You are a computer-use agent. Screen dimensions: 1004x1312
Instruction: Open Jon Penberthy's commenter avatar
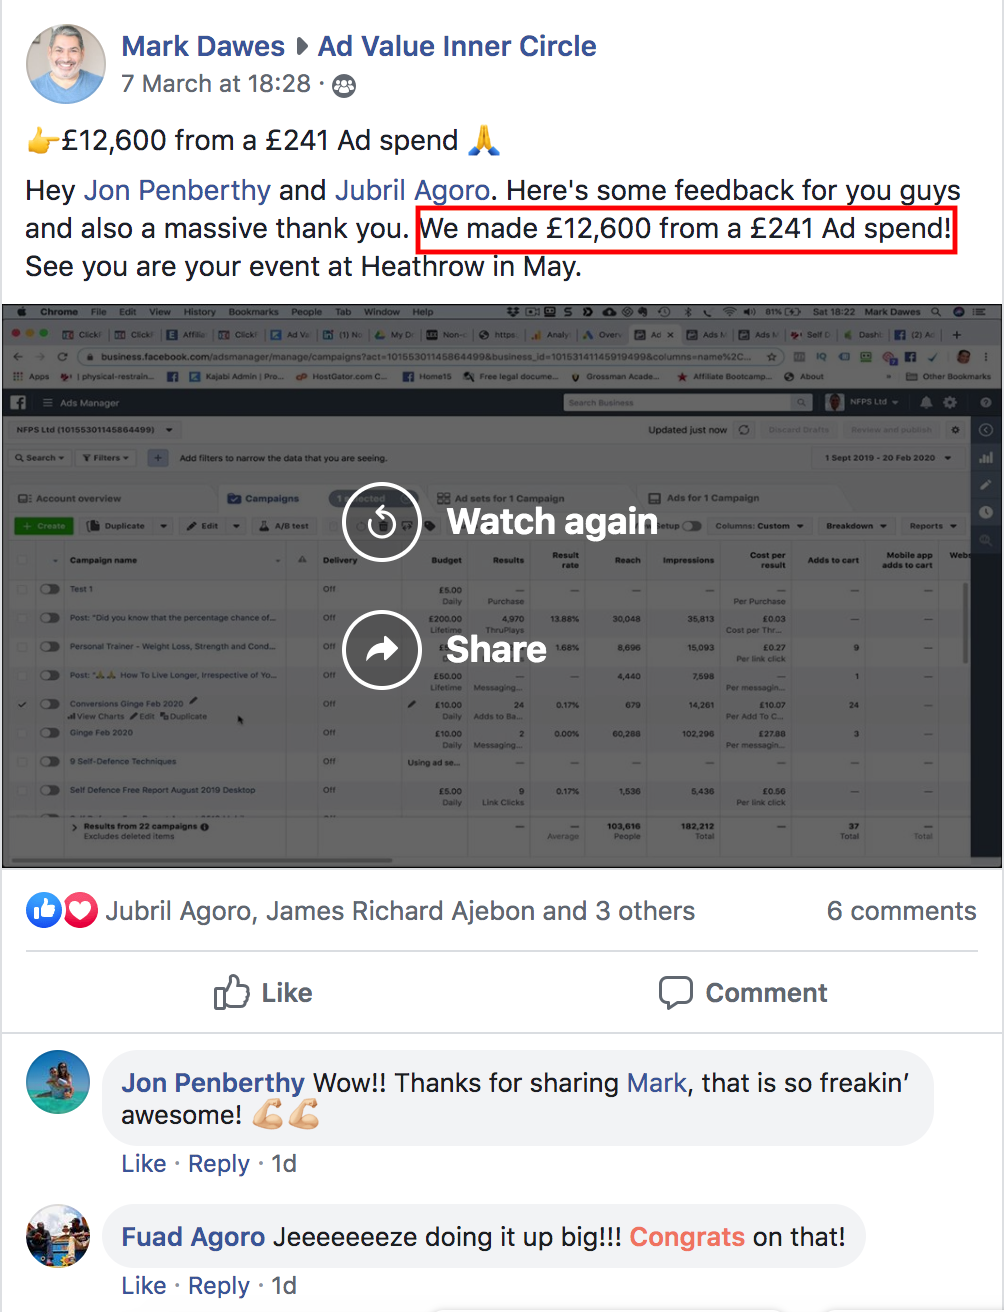pos(58,1082)
